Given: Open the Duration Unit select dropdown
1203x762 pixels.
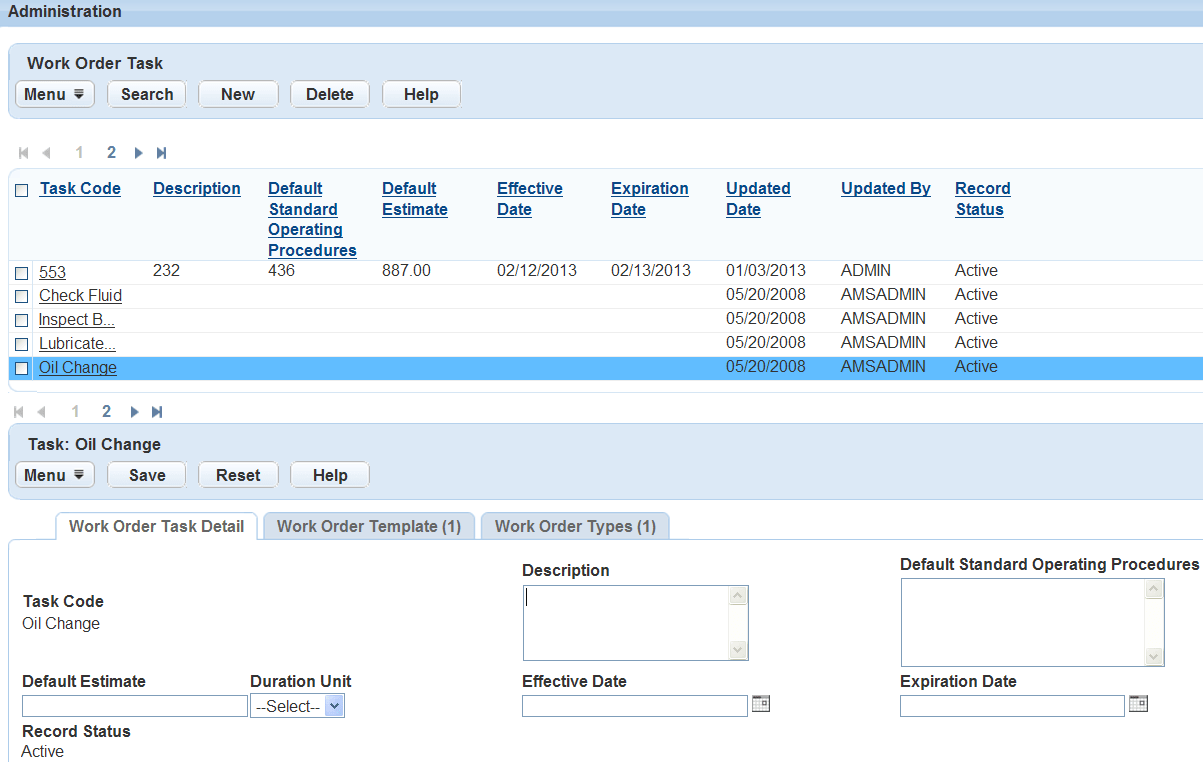Looking at the screenshot, I should (x=297, y=705).
